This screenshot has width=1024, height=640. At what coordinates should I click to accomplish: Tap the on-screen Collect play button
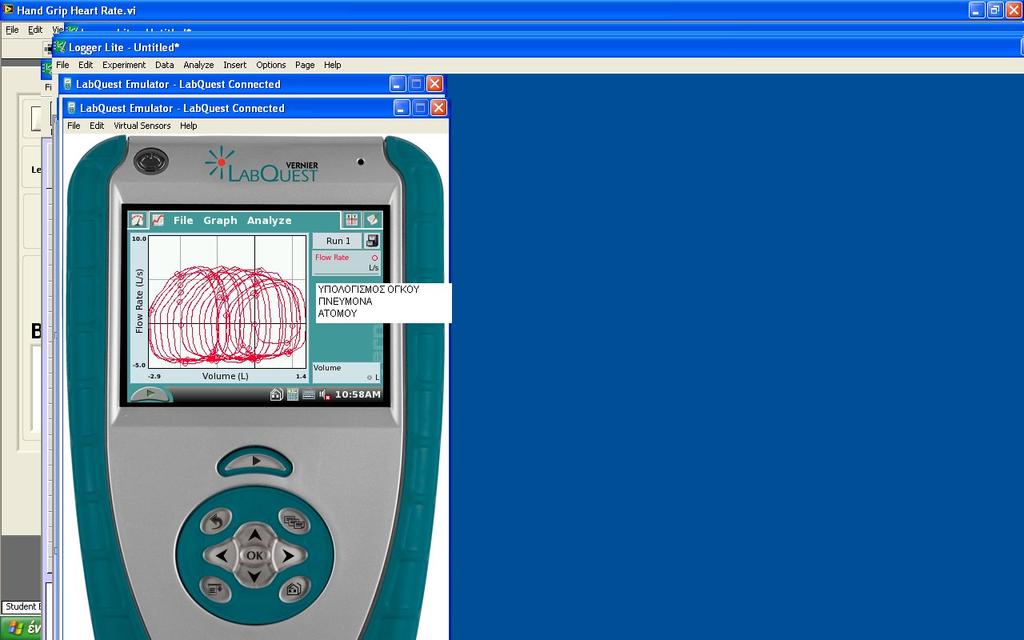pos(151,394)
